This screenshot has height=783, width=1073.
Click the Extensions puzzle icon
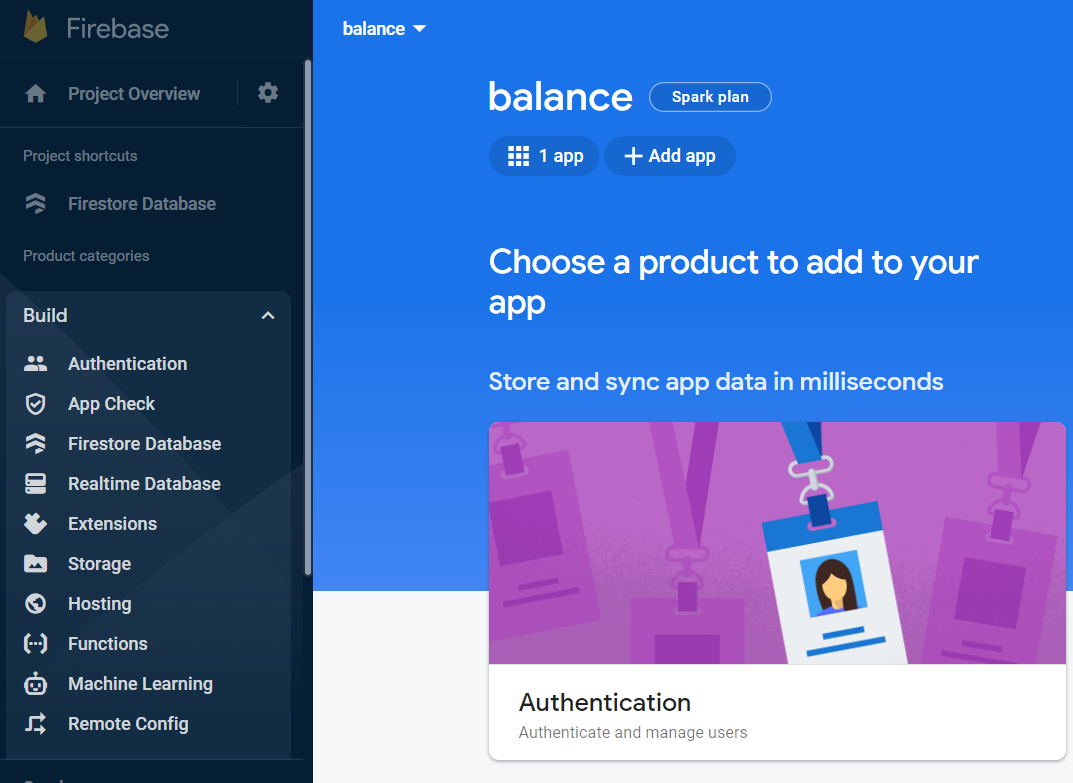pos(36,524)
